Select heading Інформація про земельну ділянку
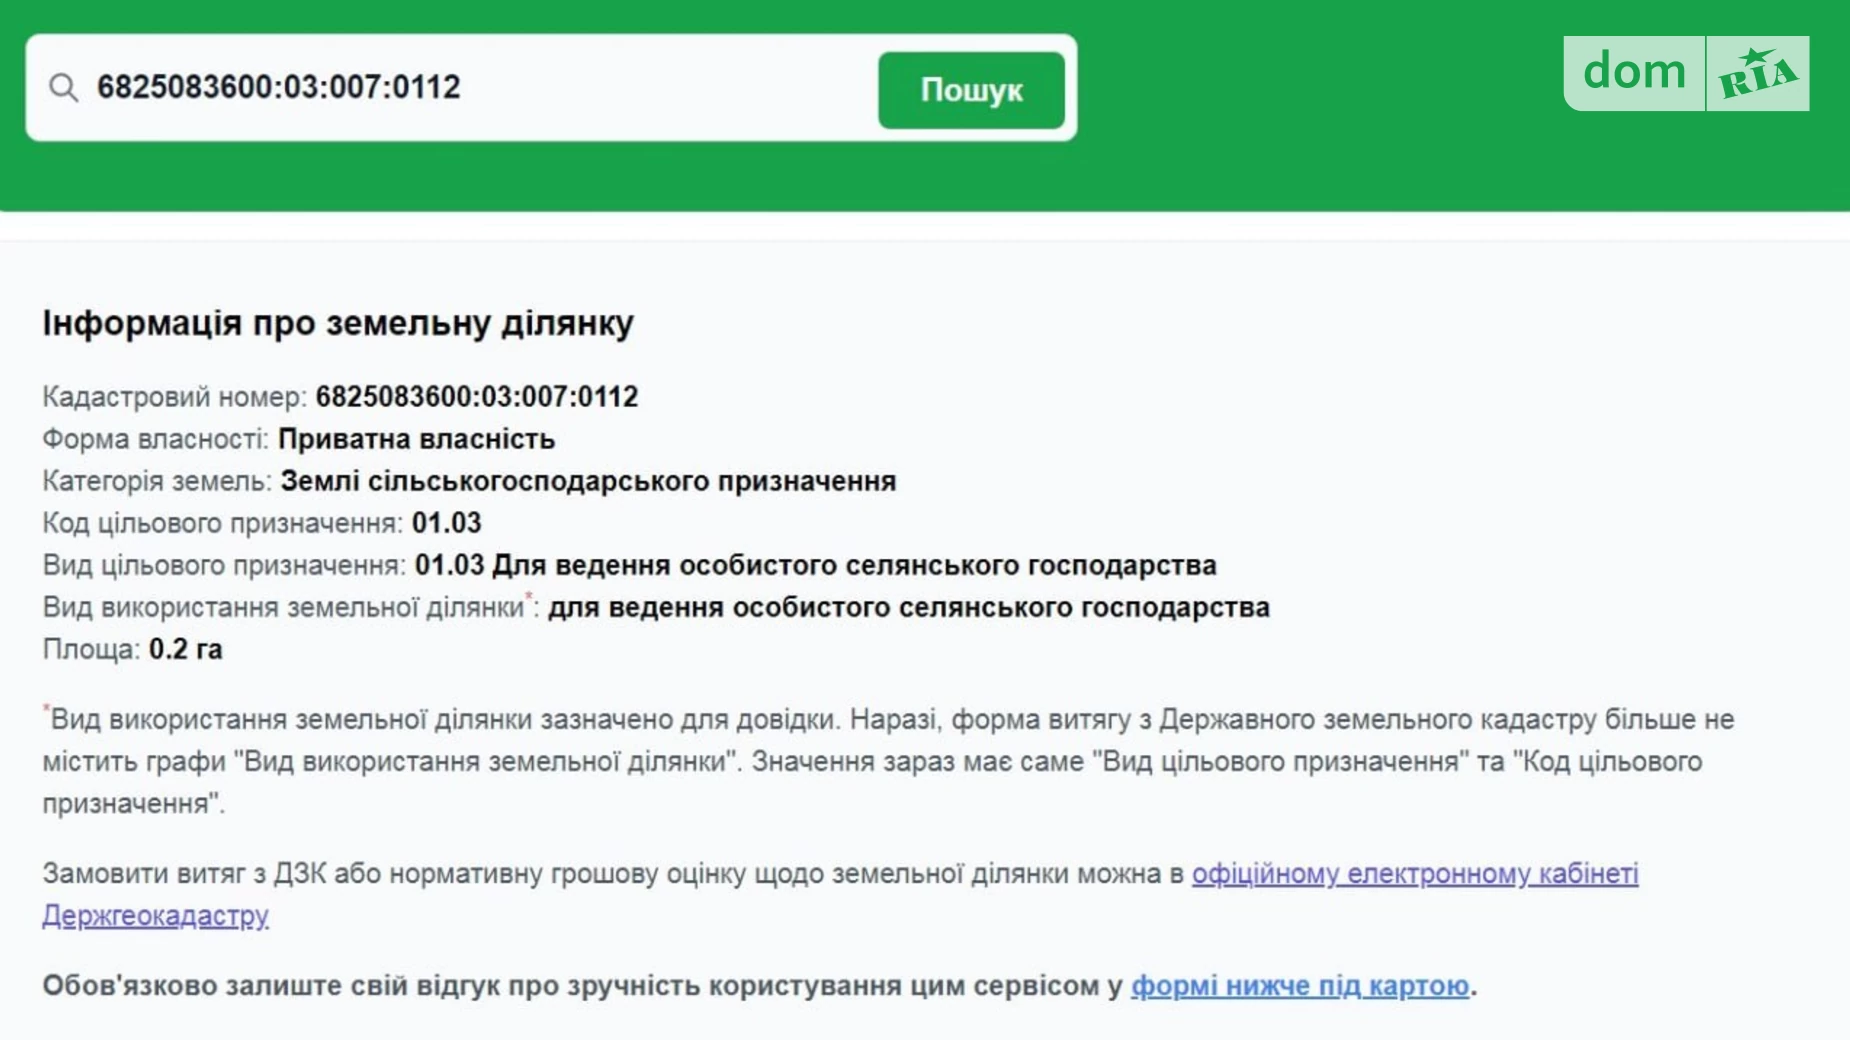This screenshot has height=1040, width=1850. (x=338, y=322)
